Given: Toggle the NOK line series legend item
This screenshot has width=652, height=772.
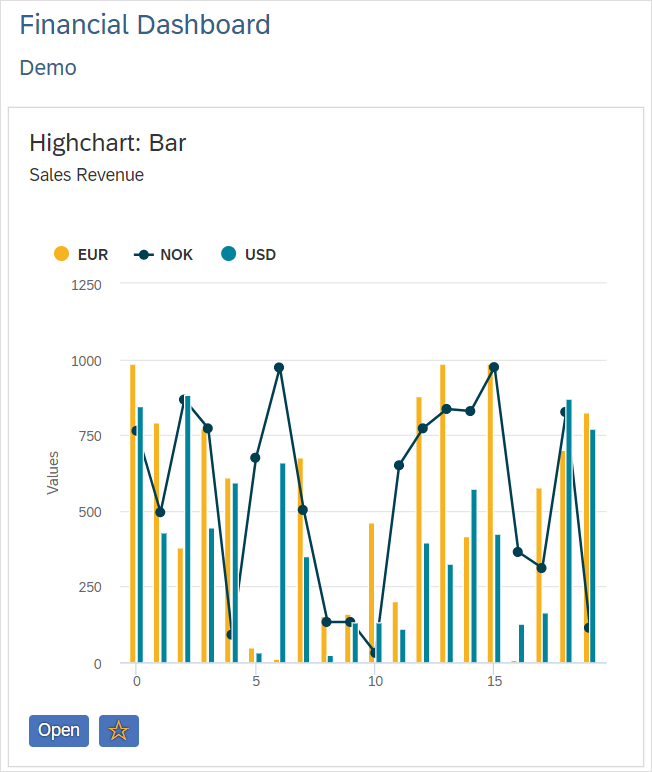Looking at the screenshot, I should pyautogui.click(x=163, y=255).
